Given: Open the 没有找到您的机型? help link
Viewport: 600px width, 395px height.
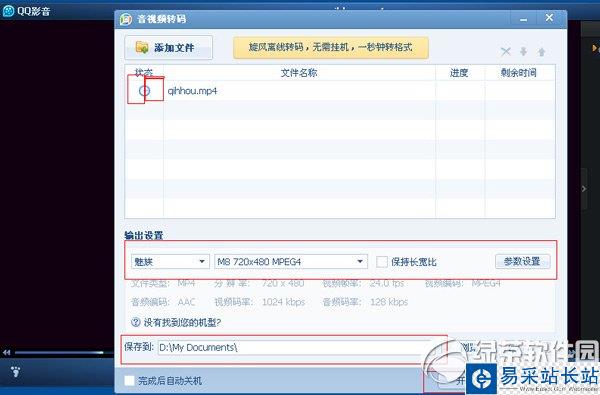Looking at the screenshot, I should click(x=182, y=323).
